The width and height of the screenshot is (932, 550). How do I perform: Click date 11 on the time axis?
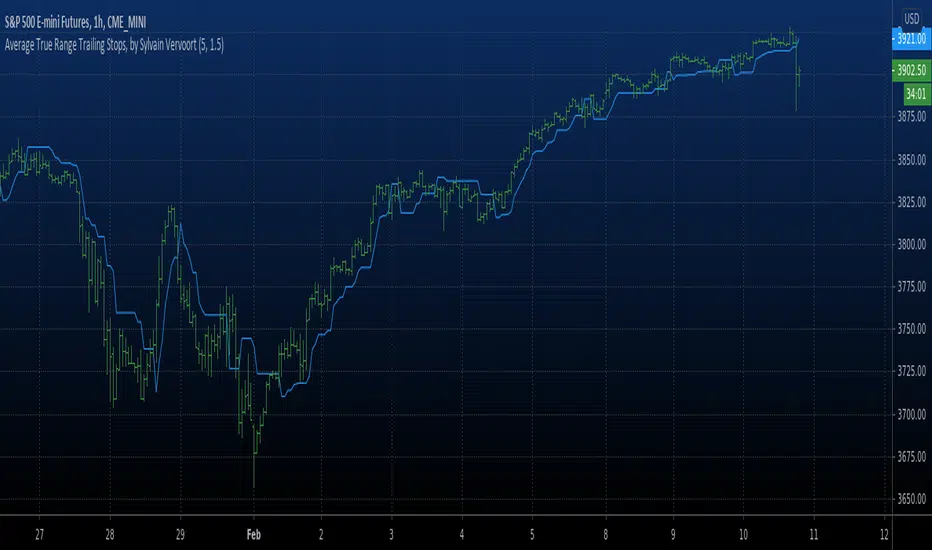click(814, 535)
